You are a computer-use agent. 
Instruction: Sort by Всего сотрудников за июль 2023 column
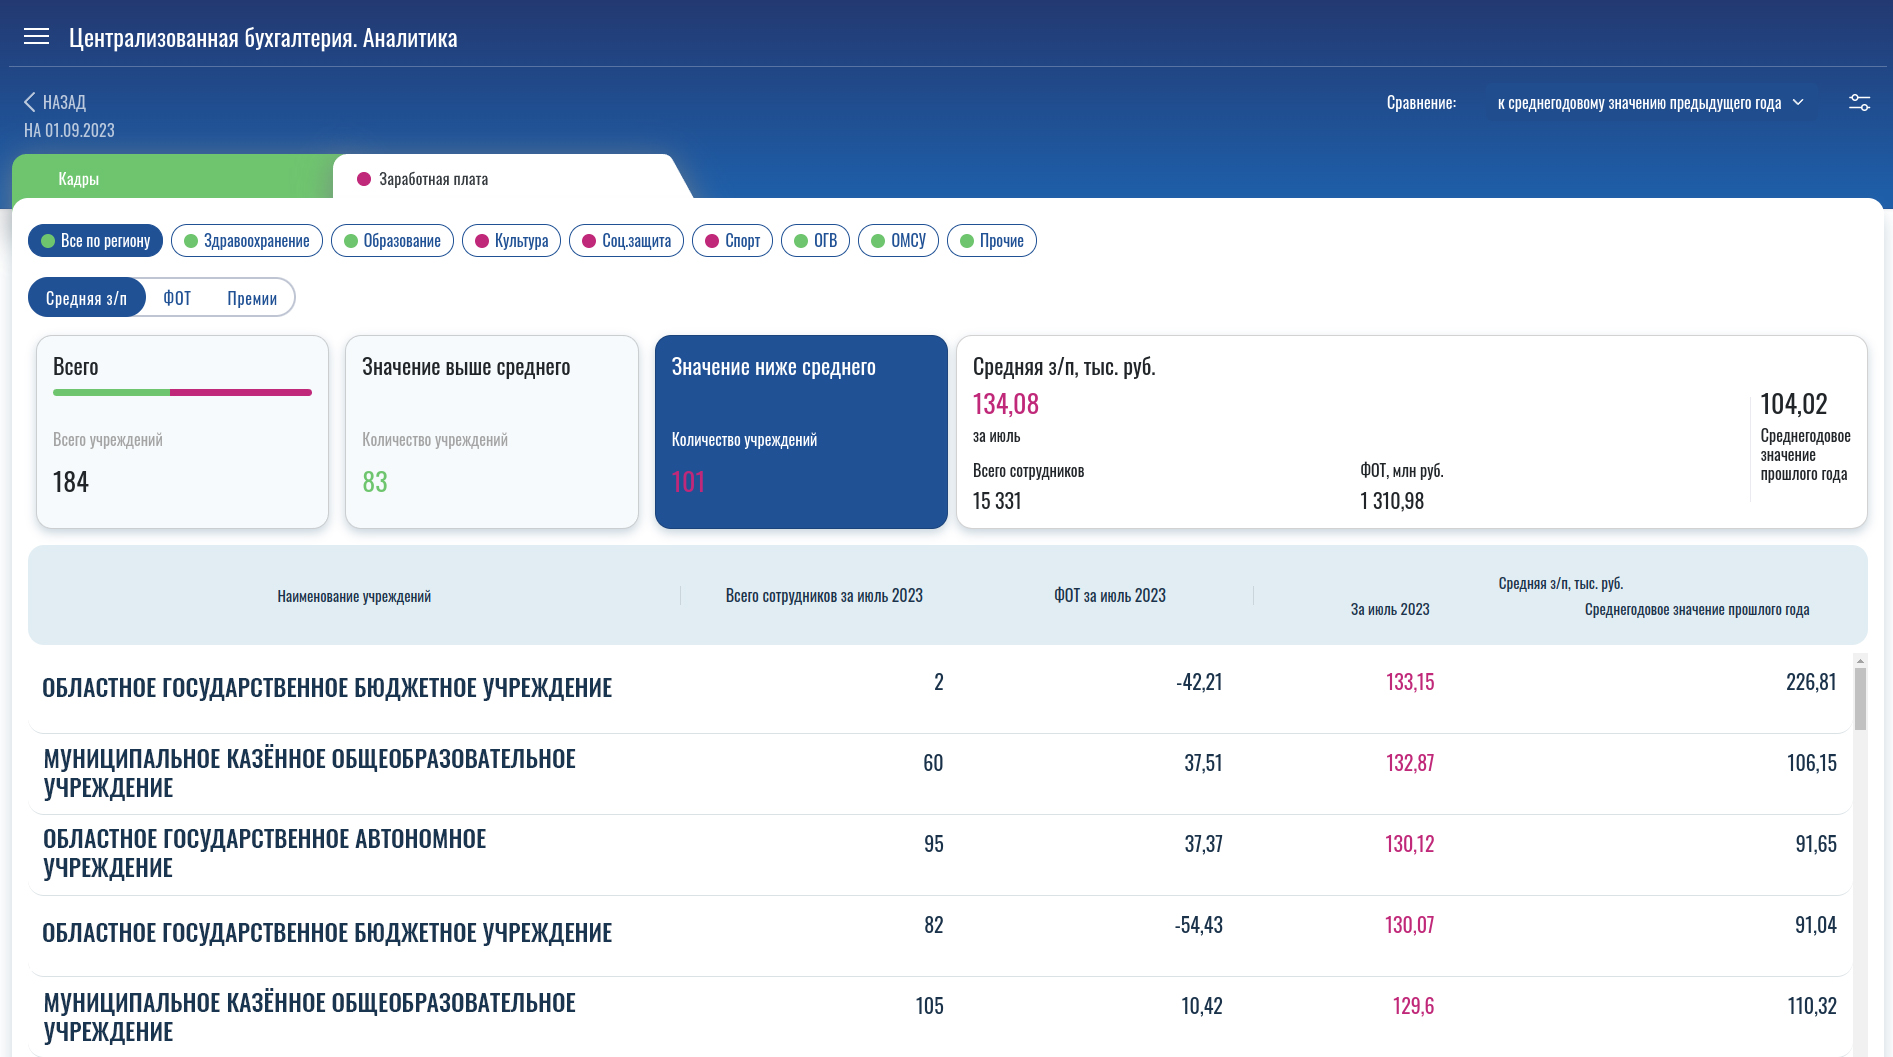coord(824,596)
